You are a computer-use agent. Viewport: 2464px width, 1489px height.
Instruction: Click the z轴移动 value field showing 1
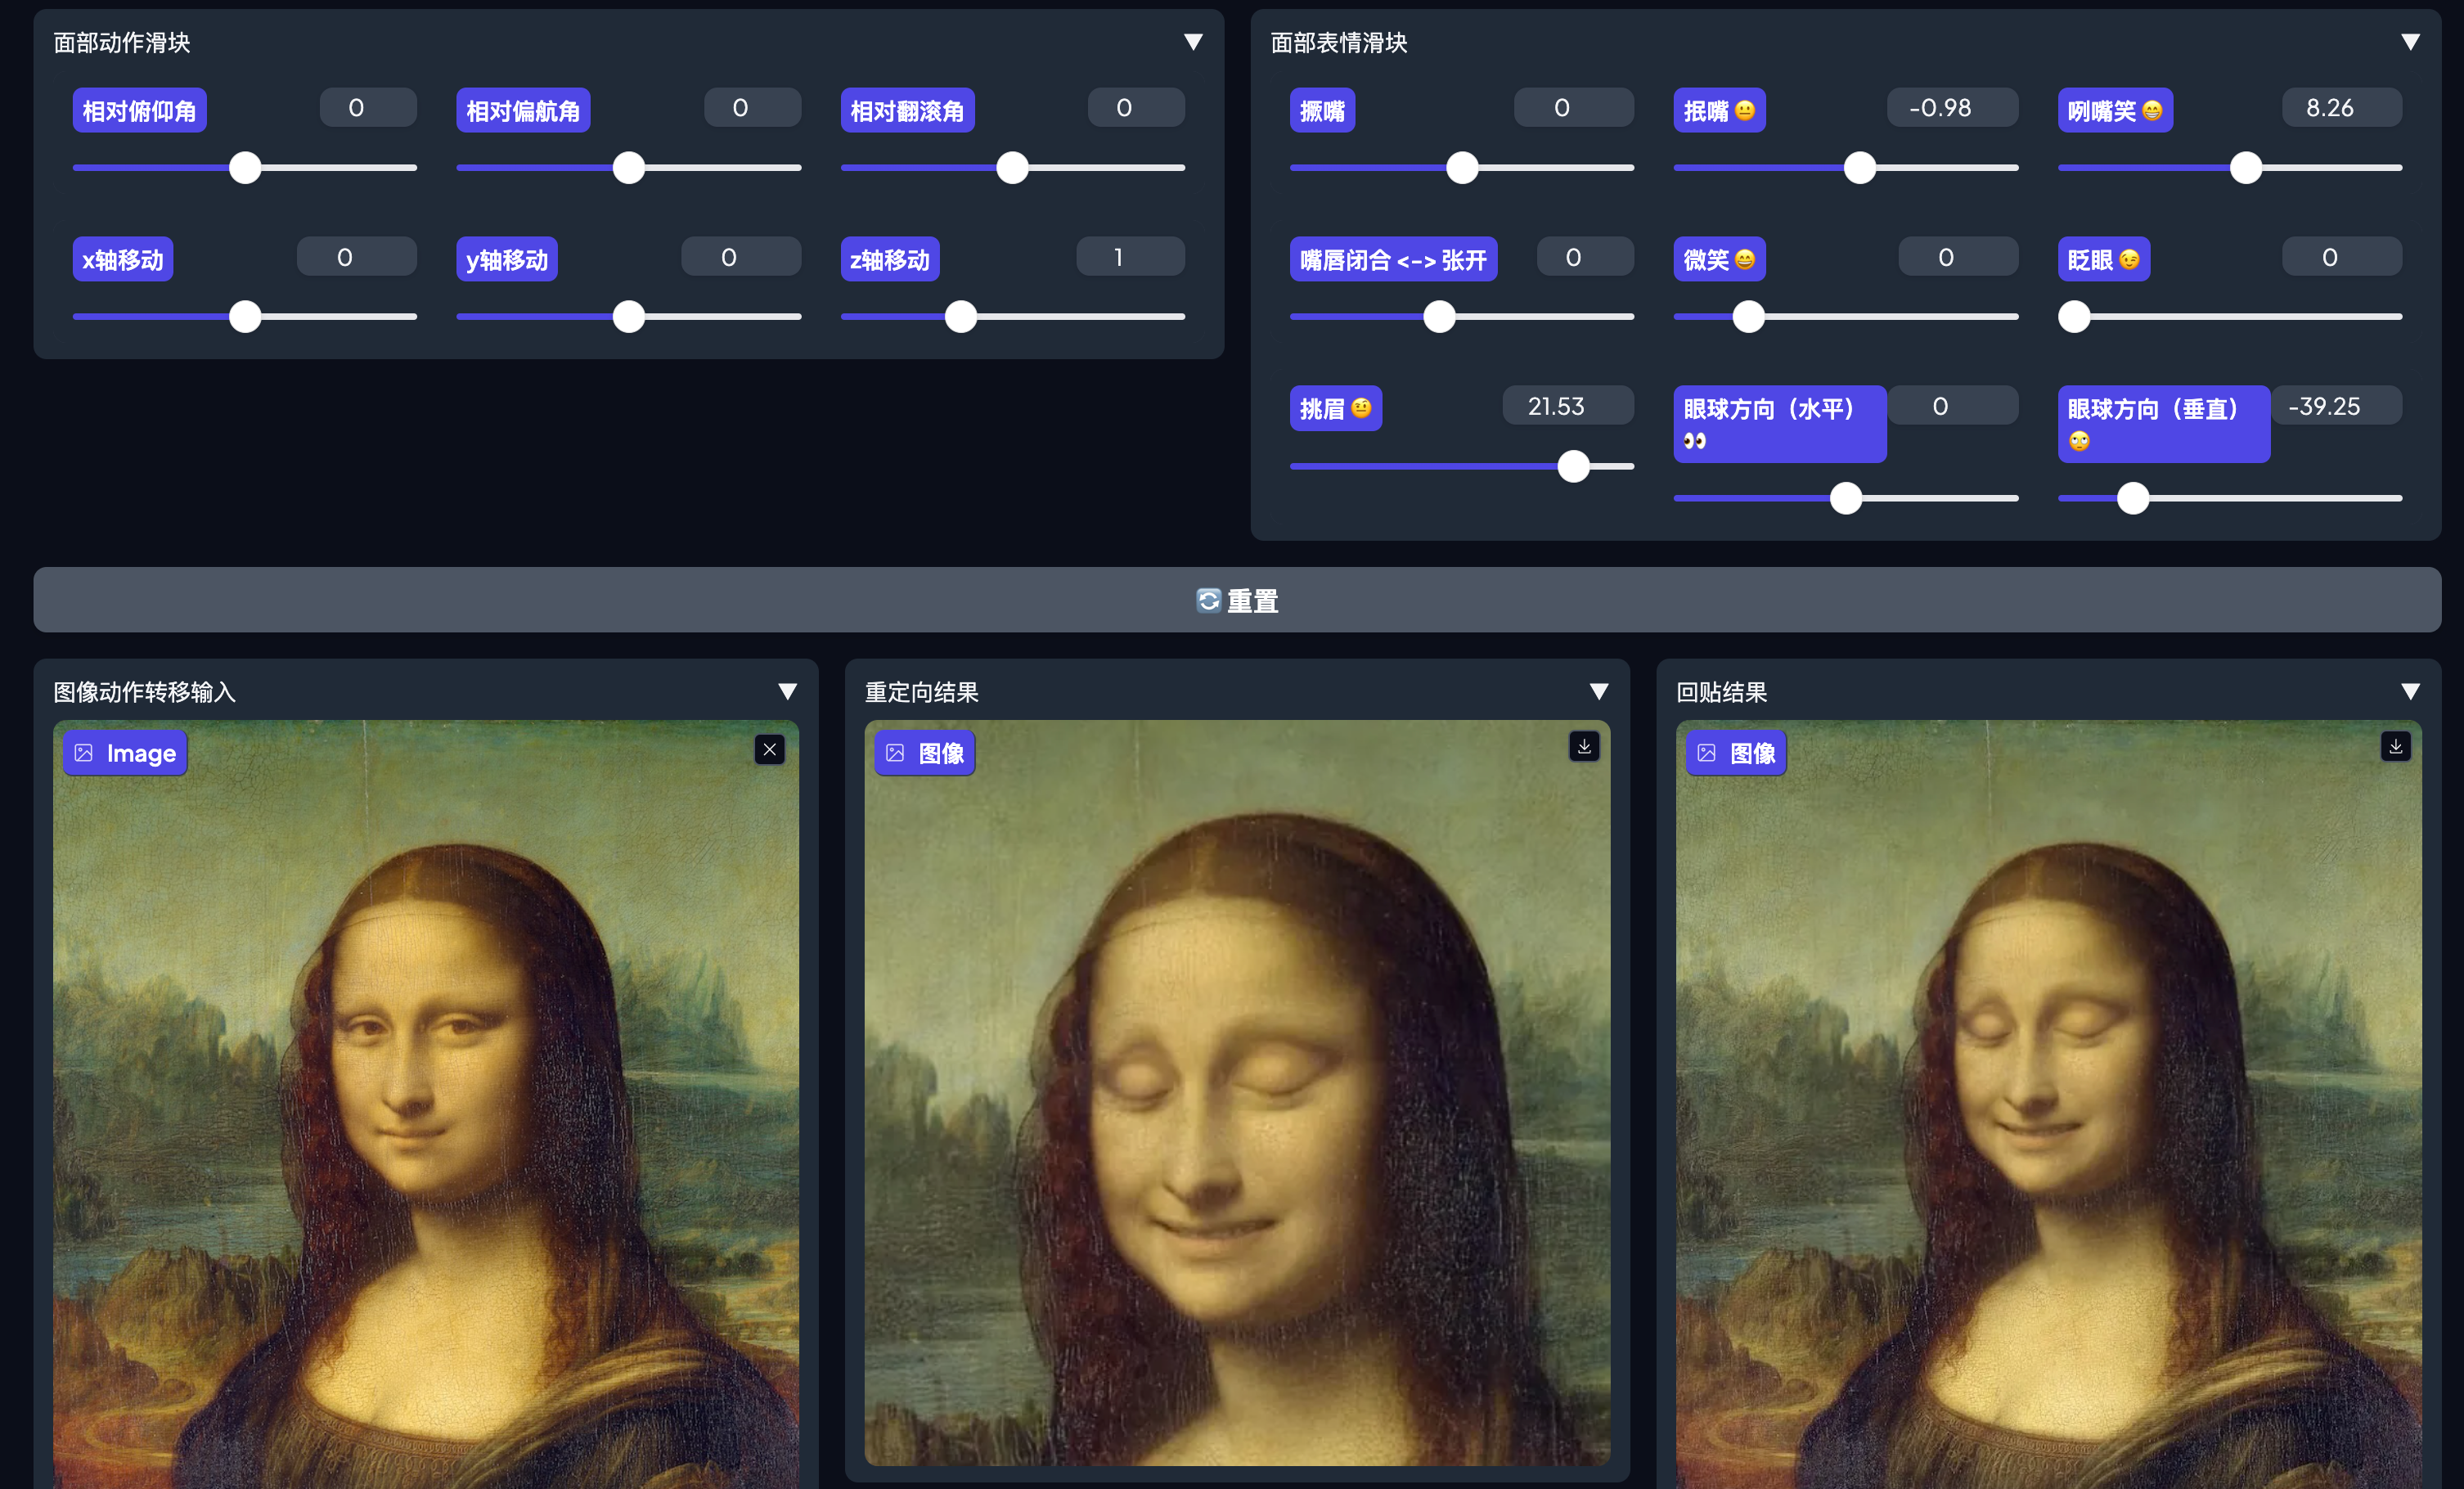pyautogui.click(x=1130, y=257)
